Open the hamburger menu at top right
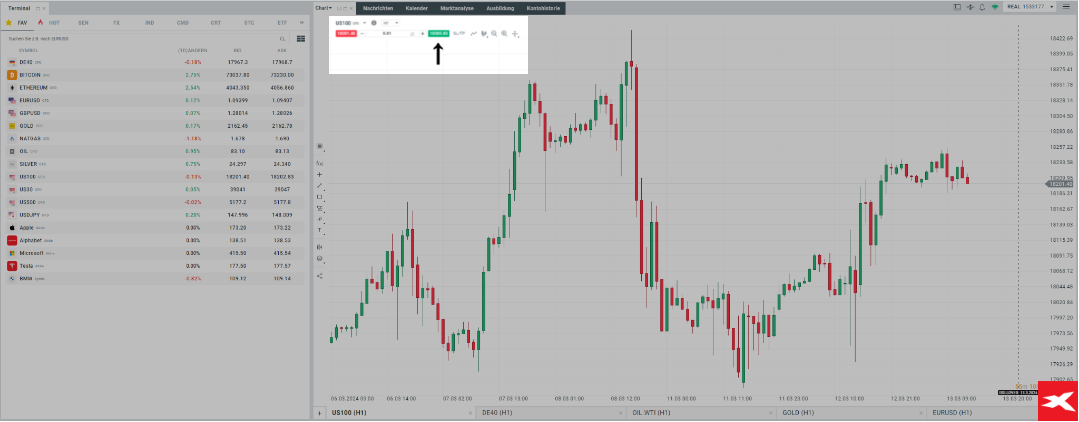Viewport: 1079px width, 422px height. 1067,7
